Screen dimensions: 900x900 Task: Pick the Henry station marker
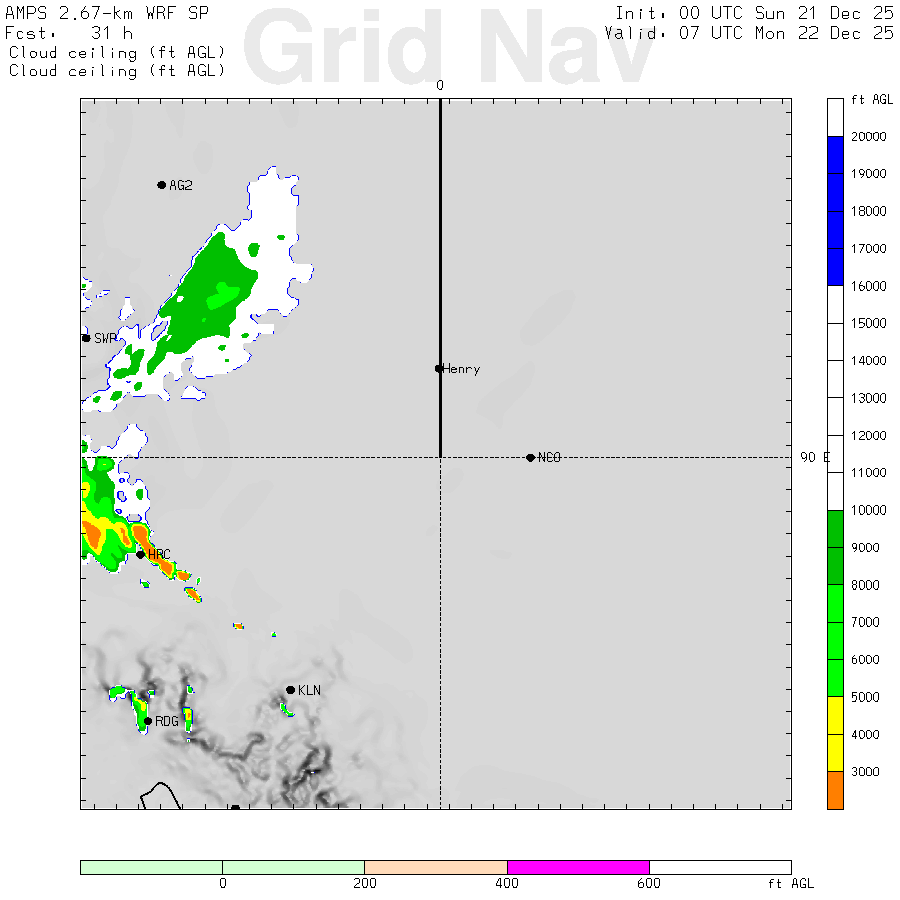click(439, 368)
